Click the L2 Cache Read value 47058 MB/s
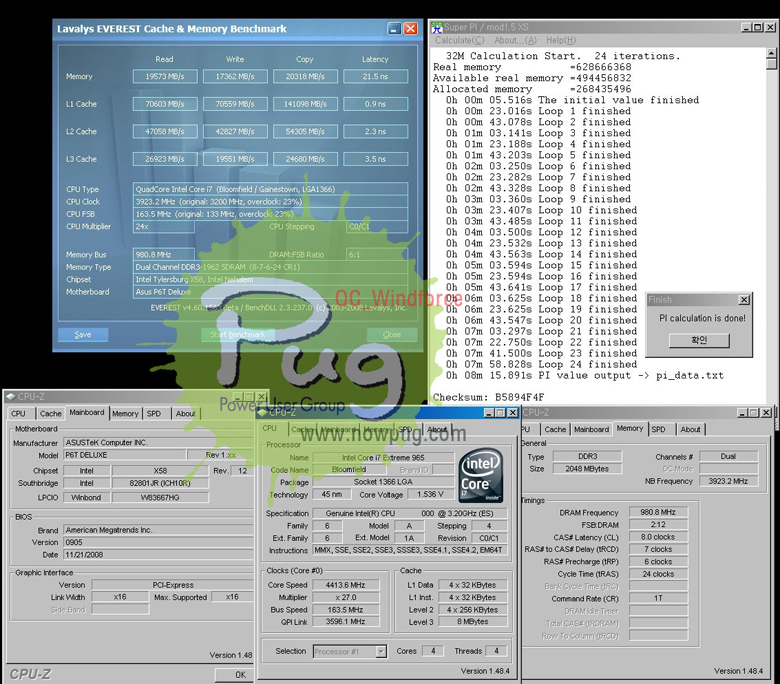Viewport: 780px width, 684px height. click(165, 131)
